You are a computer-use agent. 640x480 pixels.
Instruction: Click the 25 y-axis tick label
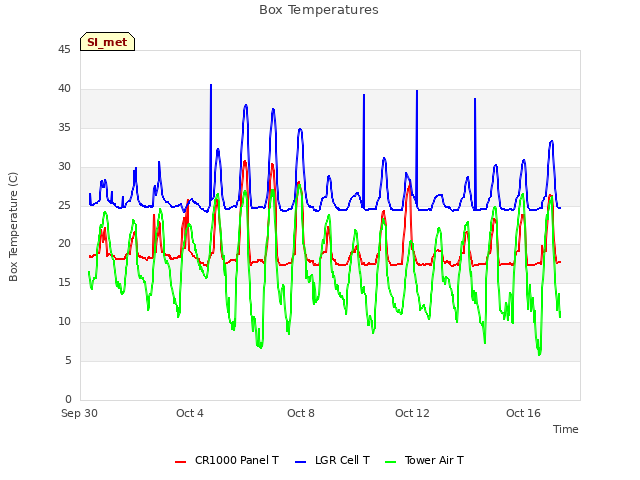click(64, 205)
